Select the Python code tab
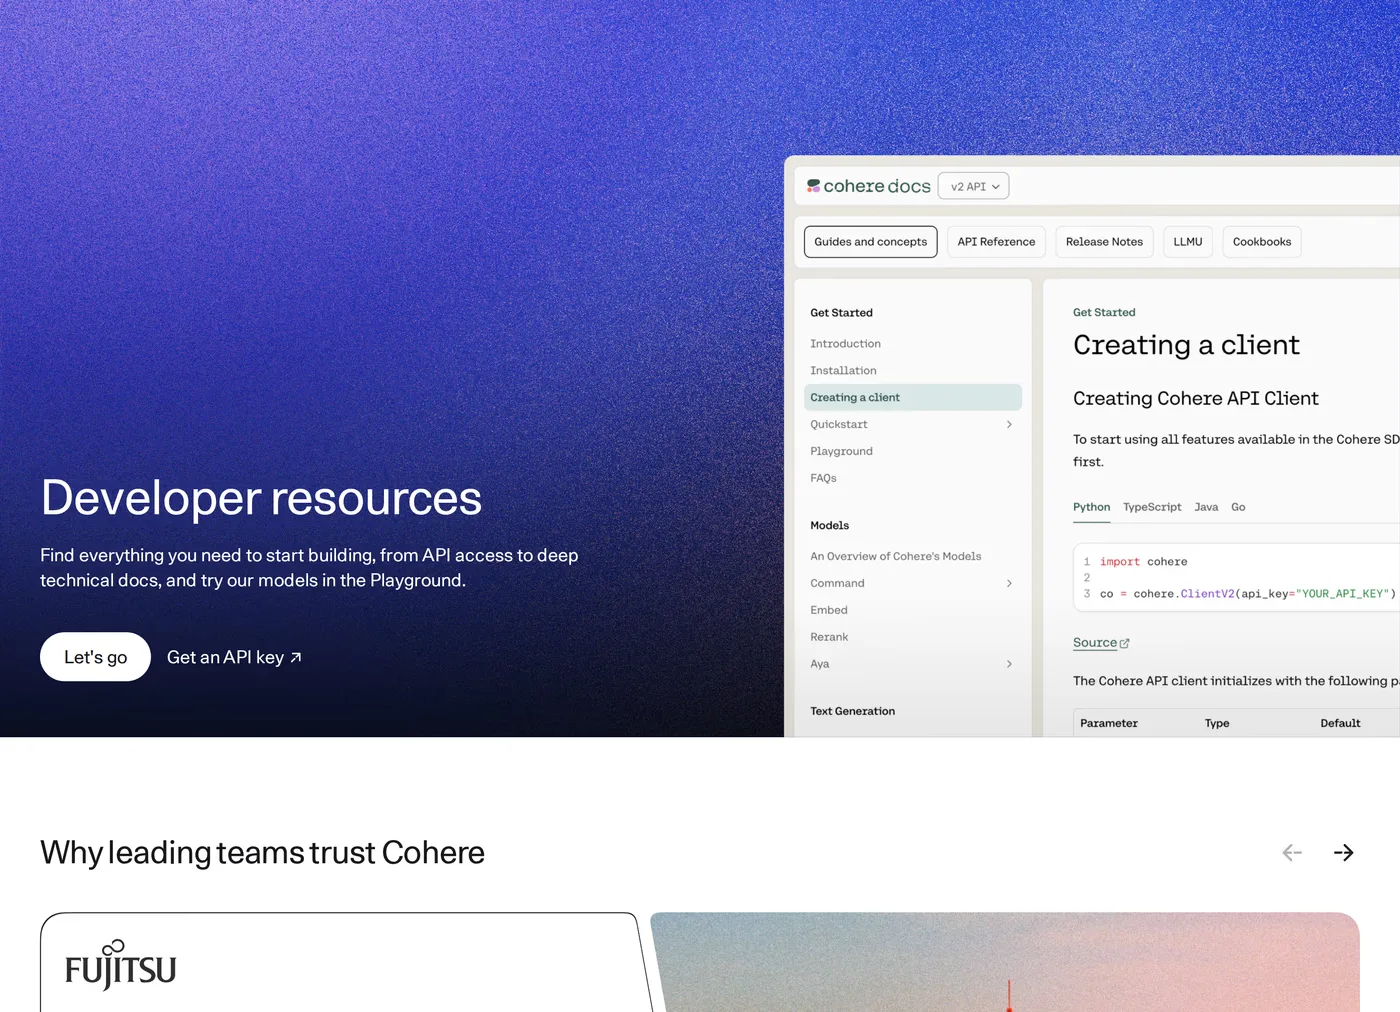 click(x=1091, y=508)
